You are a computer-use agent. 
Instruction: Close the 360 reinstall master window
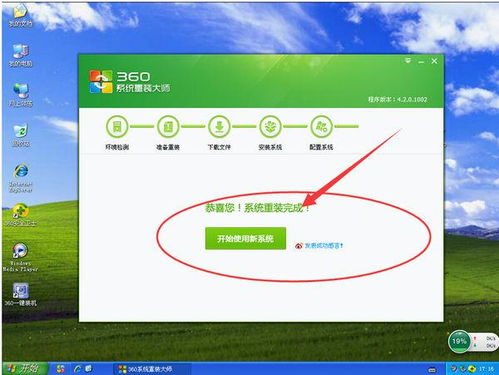tap(434, 61)
